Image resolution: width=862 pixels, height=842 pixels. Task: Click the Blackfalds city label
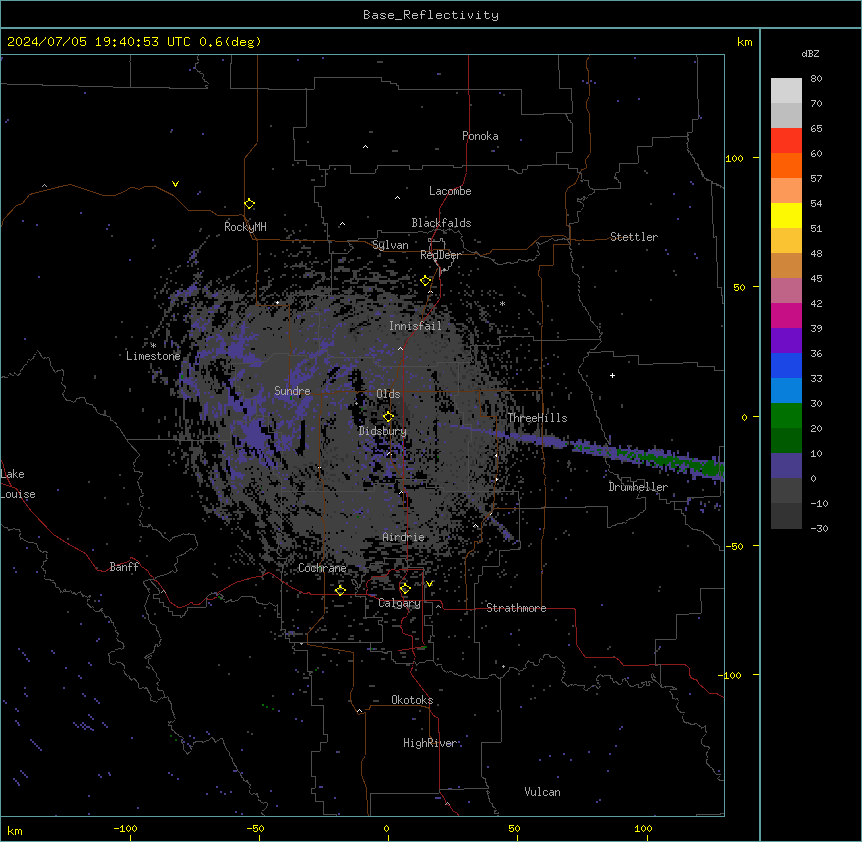pos(441,223)
